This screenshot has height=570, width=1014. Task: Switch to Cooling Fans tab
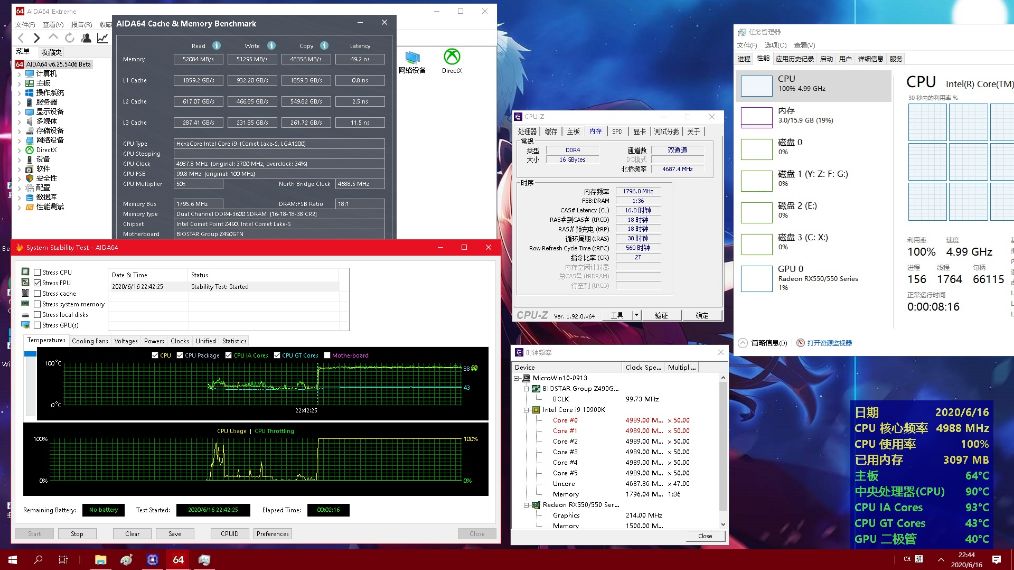point(90,341)
